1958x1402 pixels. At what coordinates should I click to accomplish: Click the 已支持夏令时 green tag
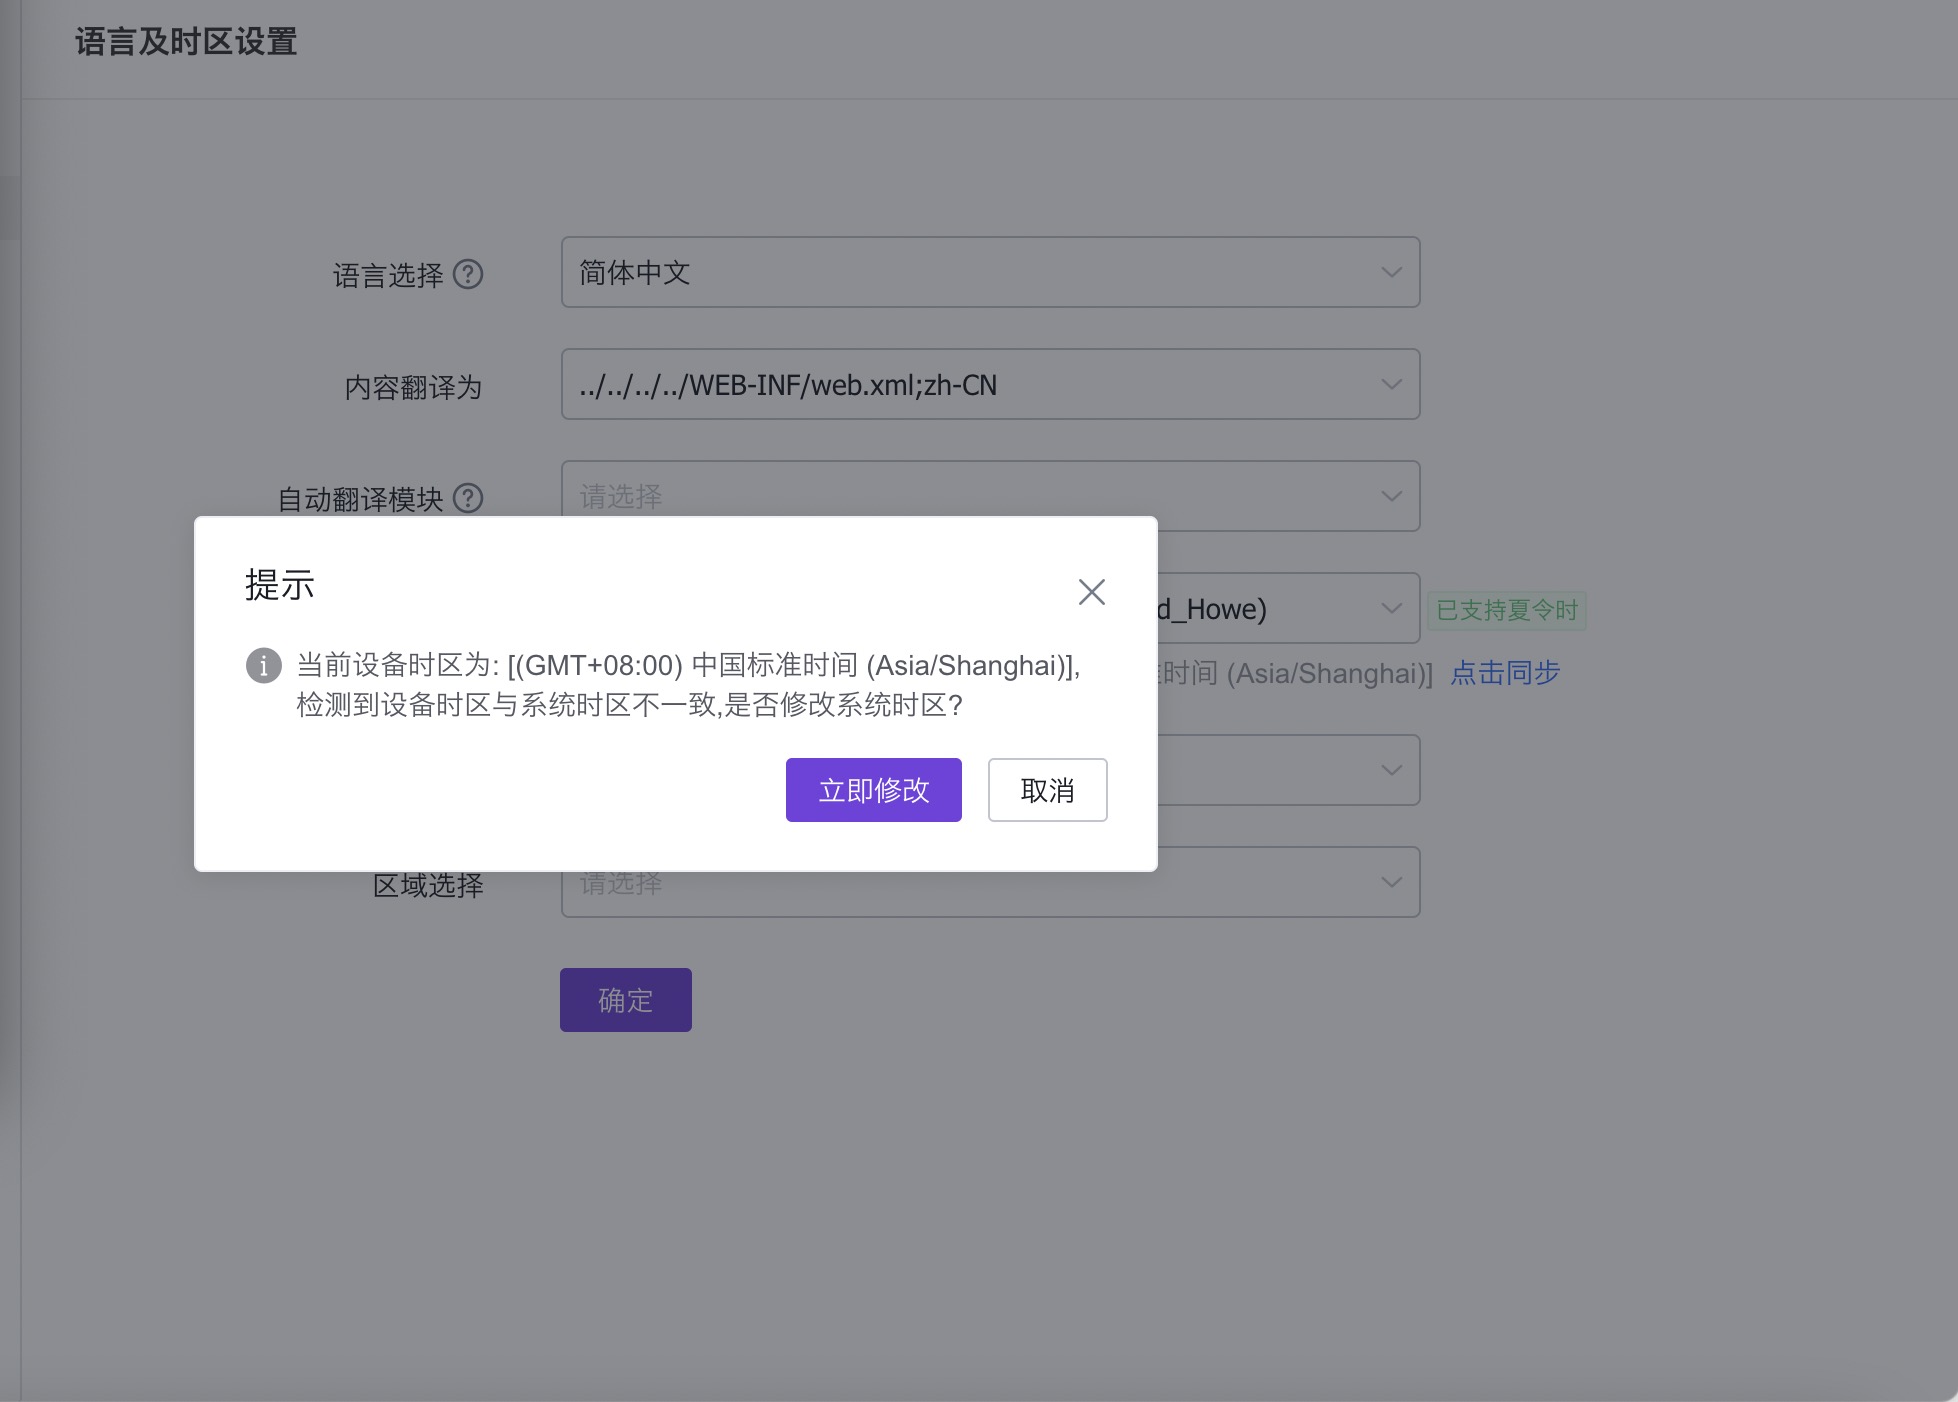1506,610
